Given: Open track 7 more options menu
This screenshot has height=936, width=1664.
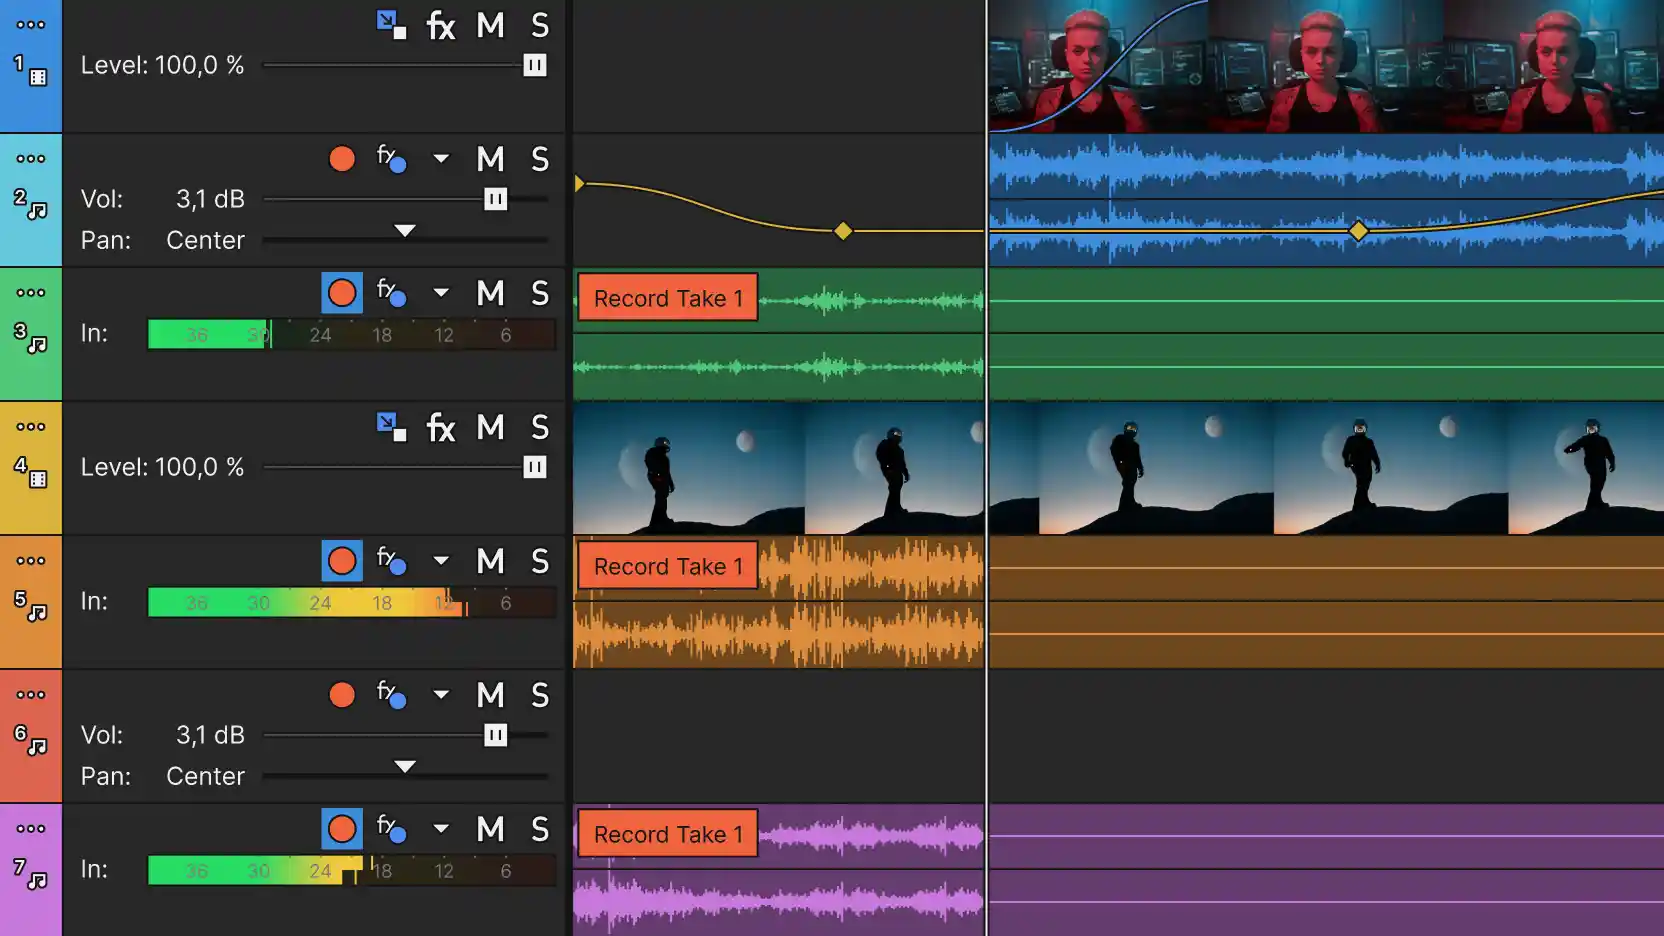Looking at the screenshot, I should [x=30, y=829].
